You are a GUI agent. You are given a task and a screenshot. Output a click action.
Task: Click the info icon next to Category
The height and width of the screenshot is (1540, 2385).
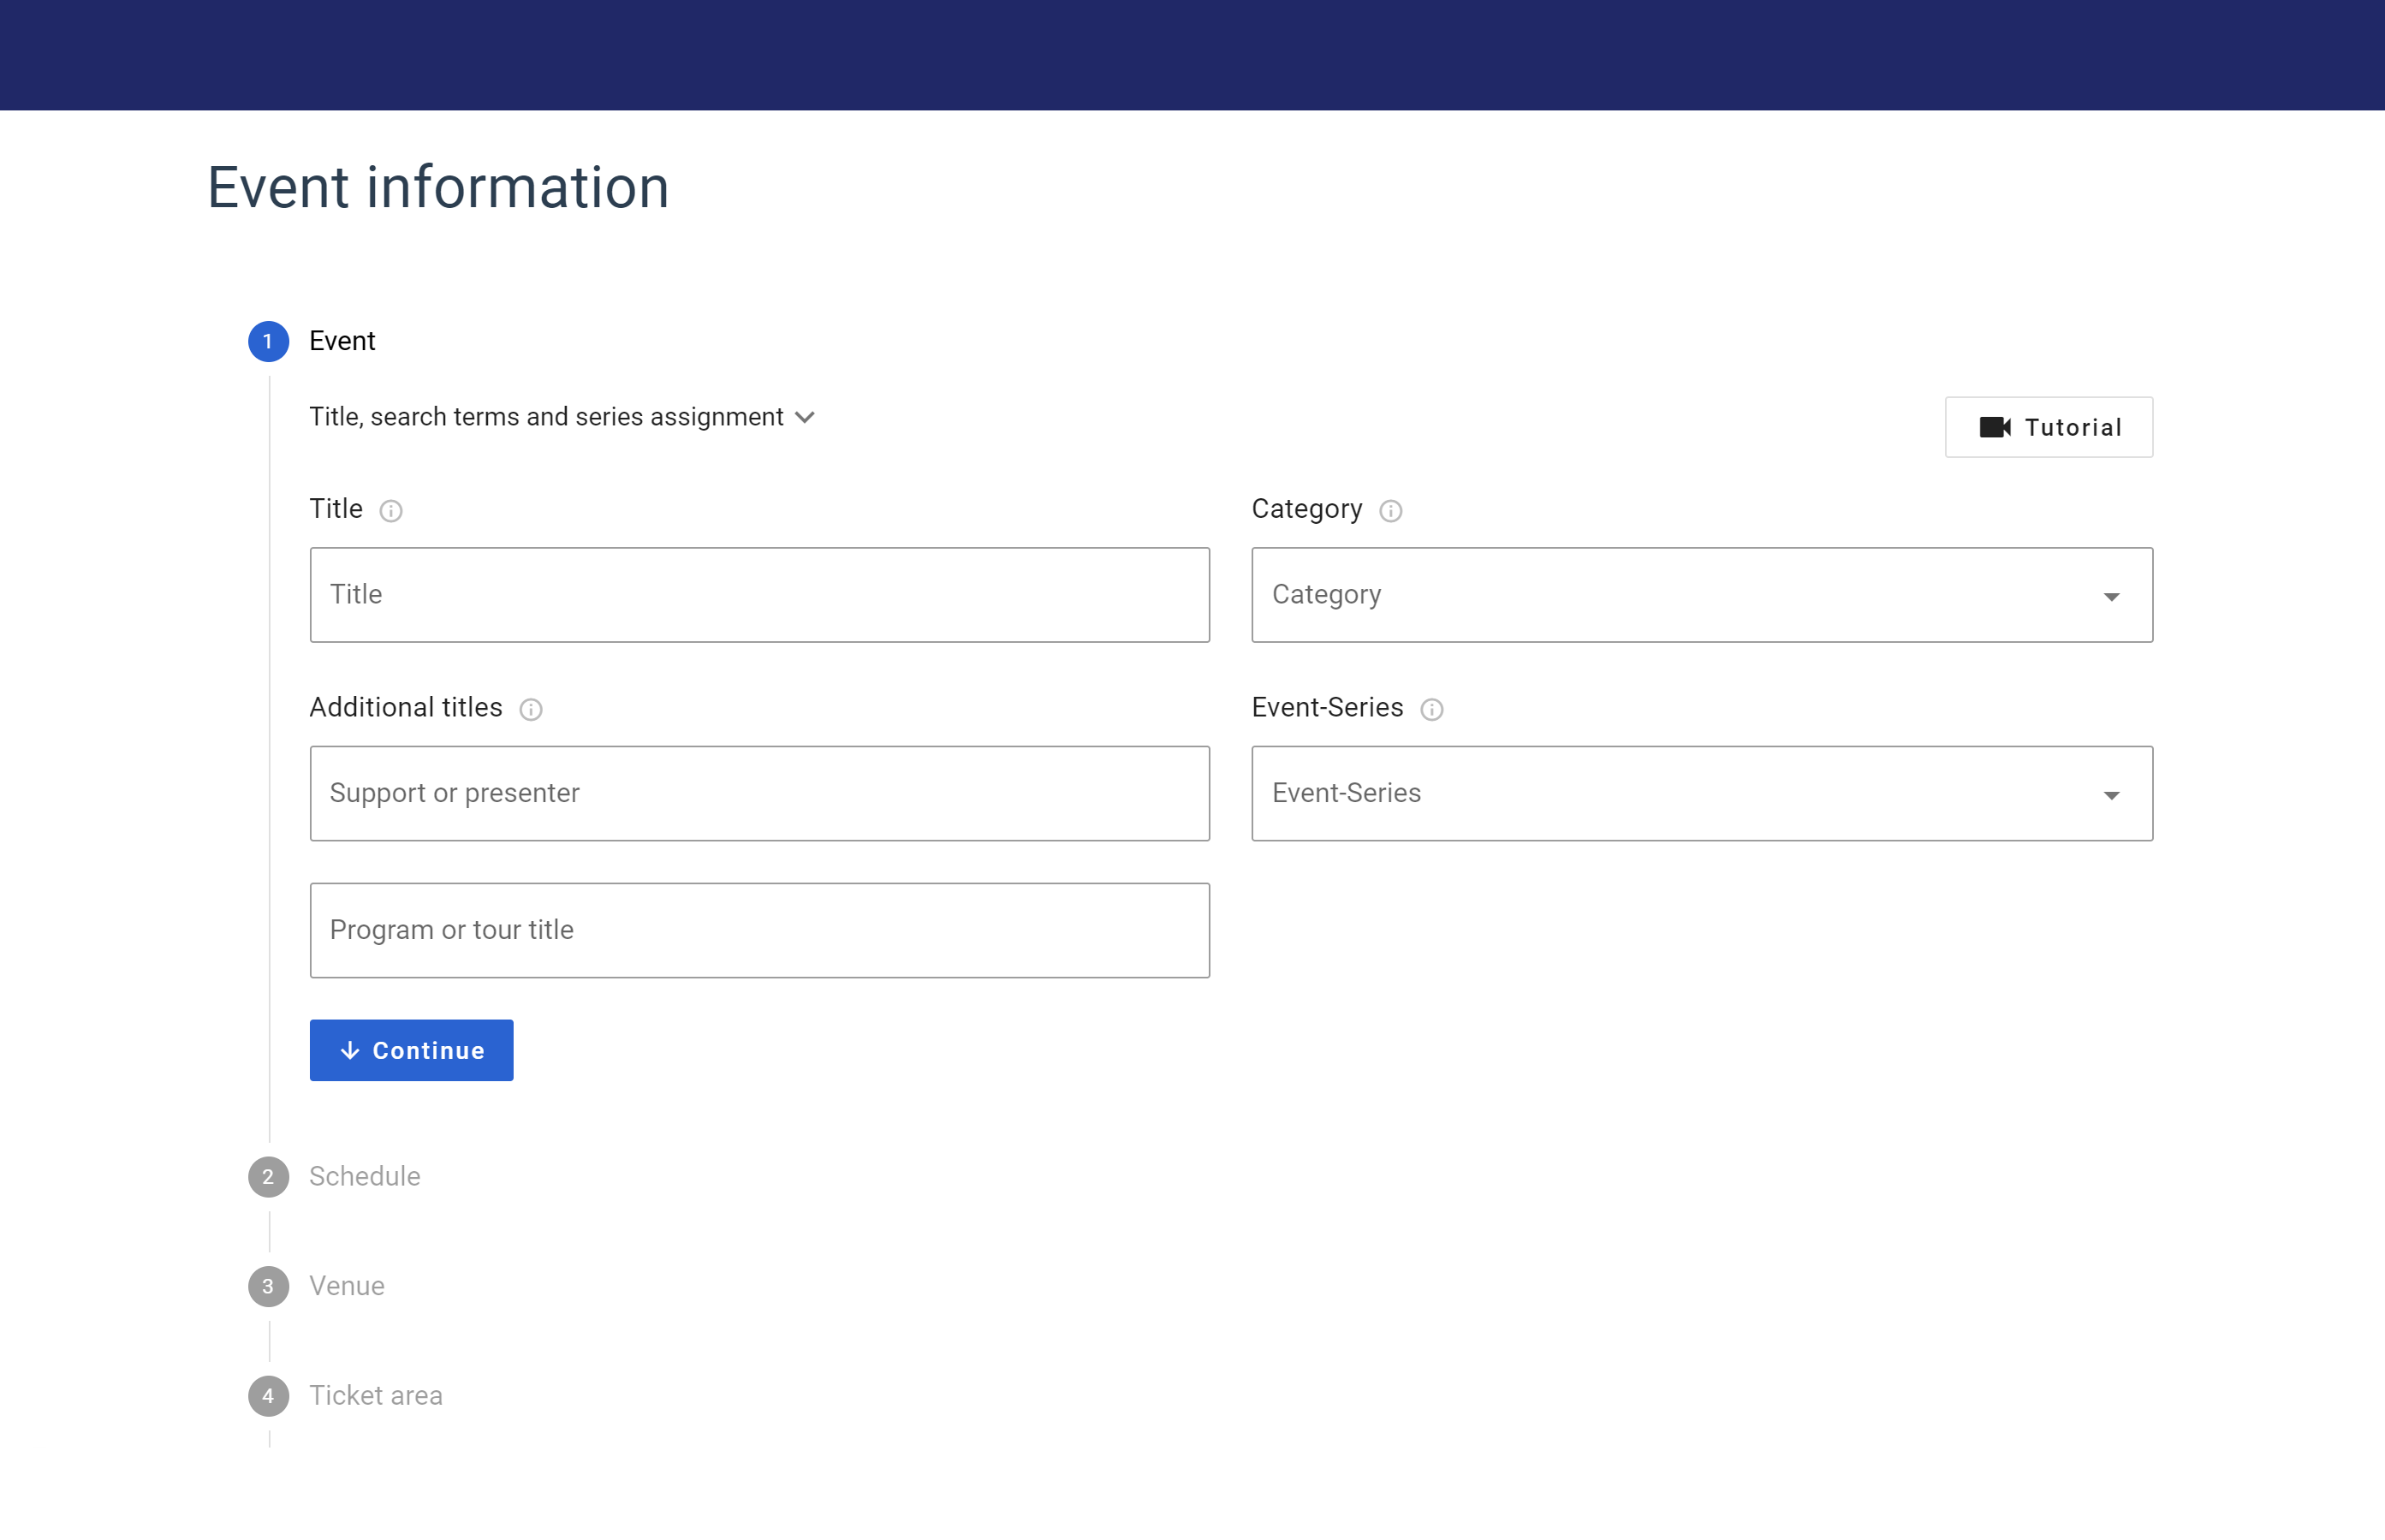point(1390,511)
